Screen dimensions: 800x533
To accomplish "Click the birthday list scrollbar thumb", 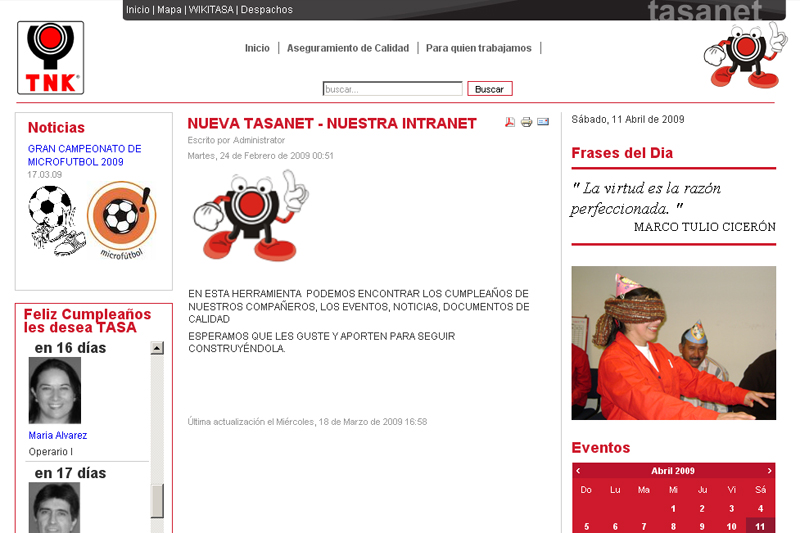I will 157,501.
